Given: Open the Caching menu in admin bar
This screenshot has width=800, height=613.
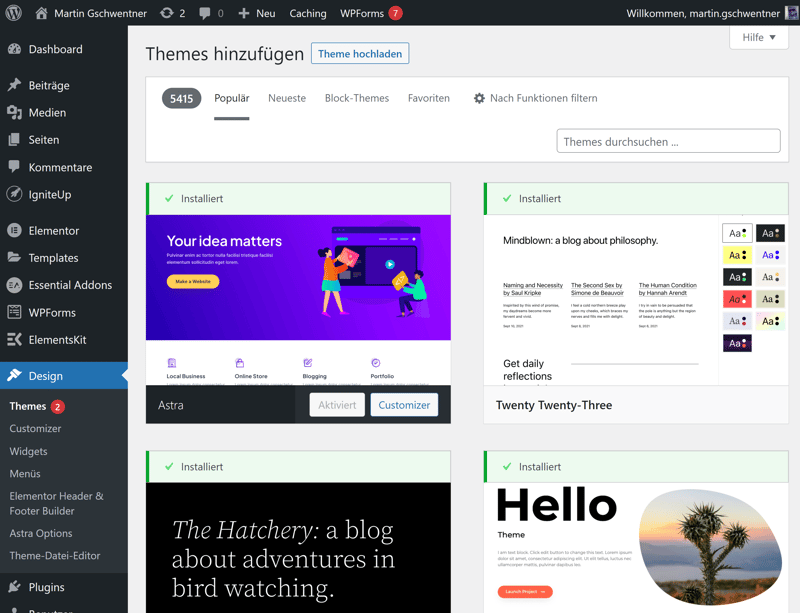Looking at the screenshot, I should 308,13.
